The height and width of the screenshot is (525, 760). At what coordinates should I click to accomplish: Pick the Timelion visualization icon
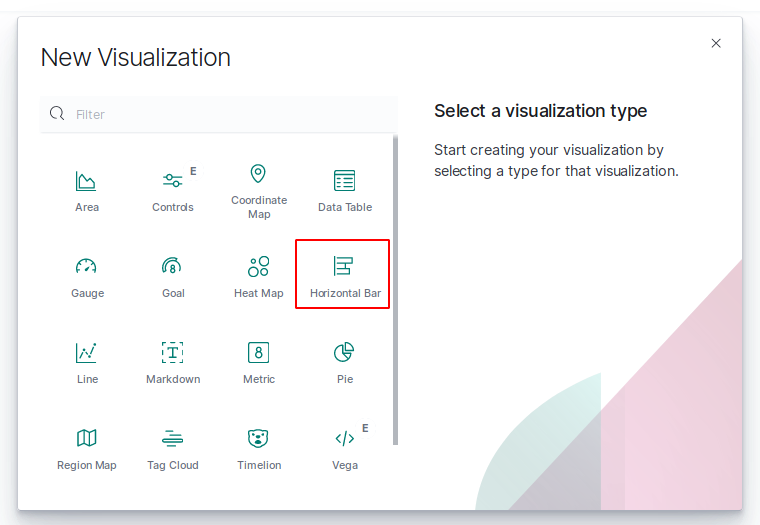coord(258,438)
